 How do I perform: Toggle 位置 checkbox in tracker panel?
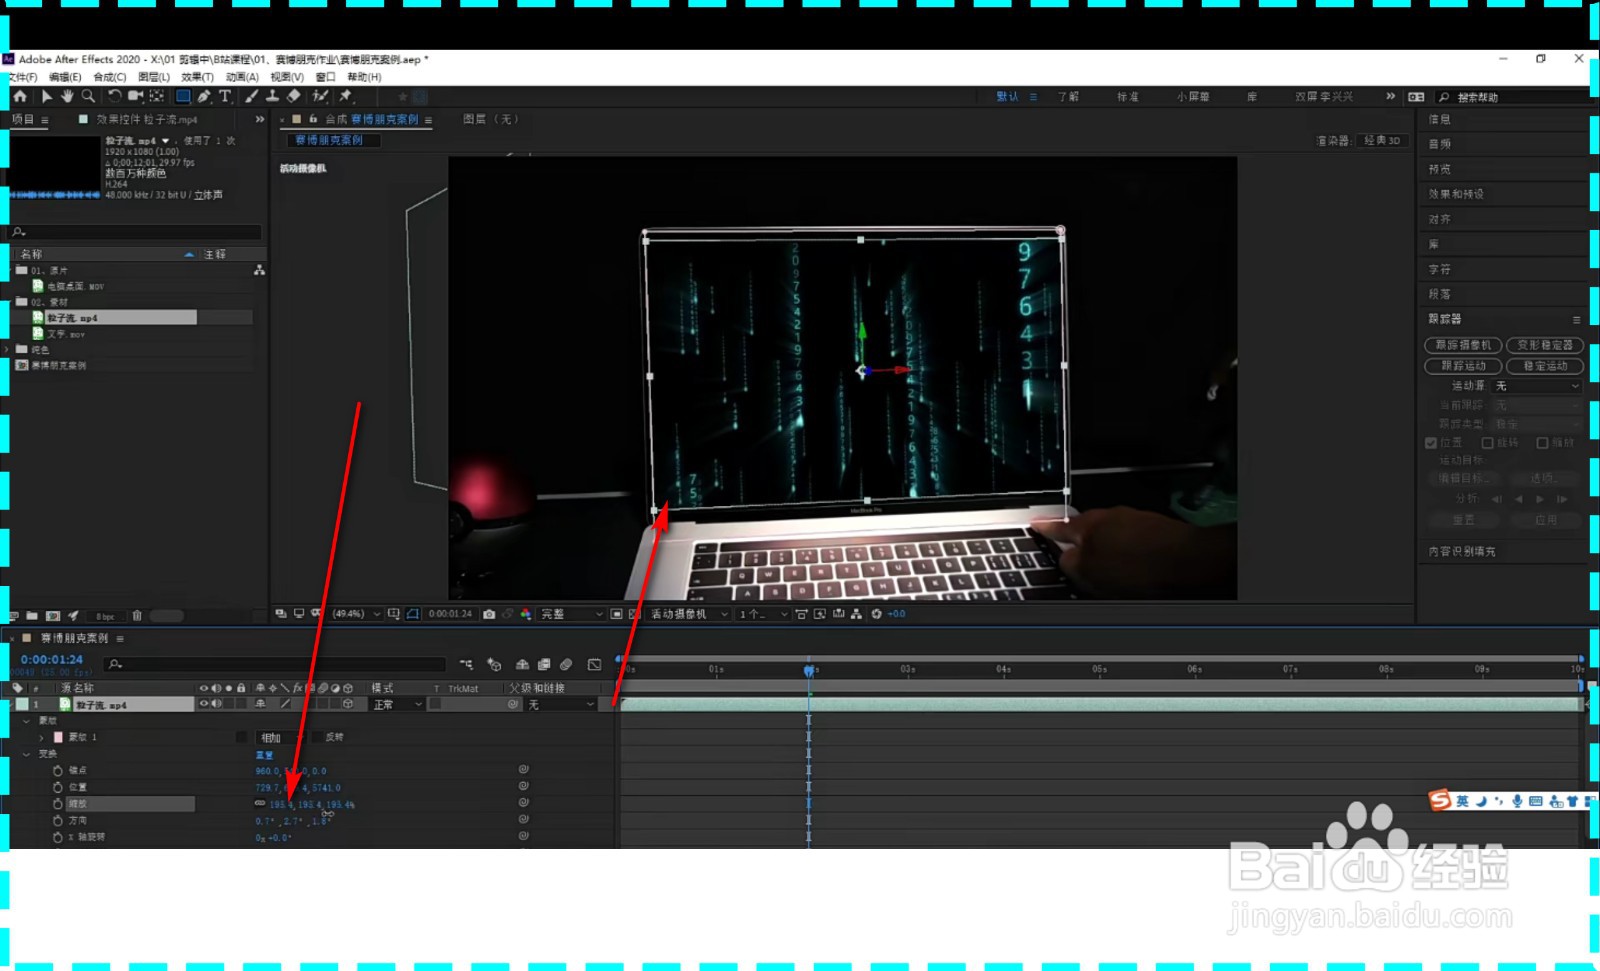(1431, 443)
